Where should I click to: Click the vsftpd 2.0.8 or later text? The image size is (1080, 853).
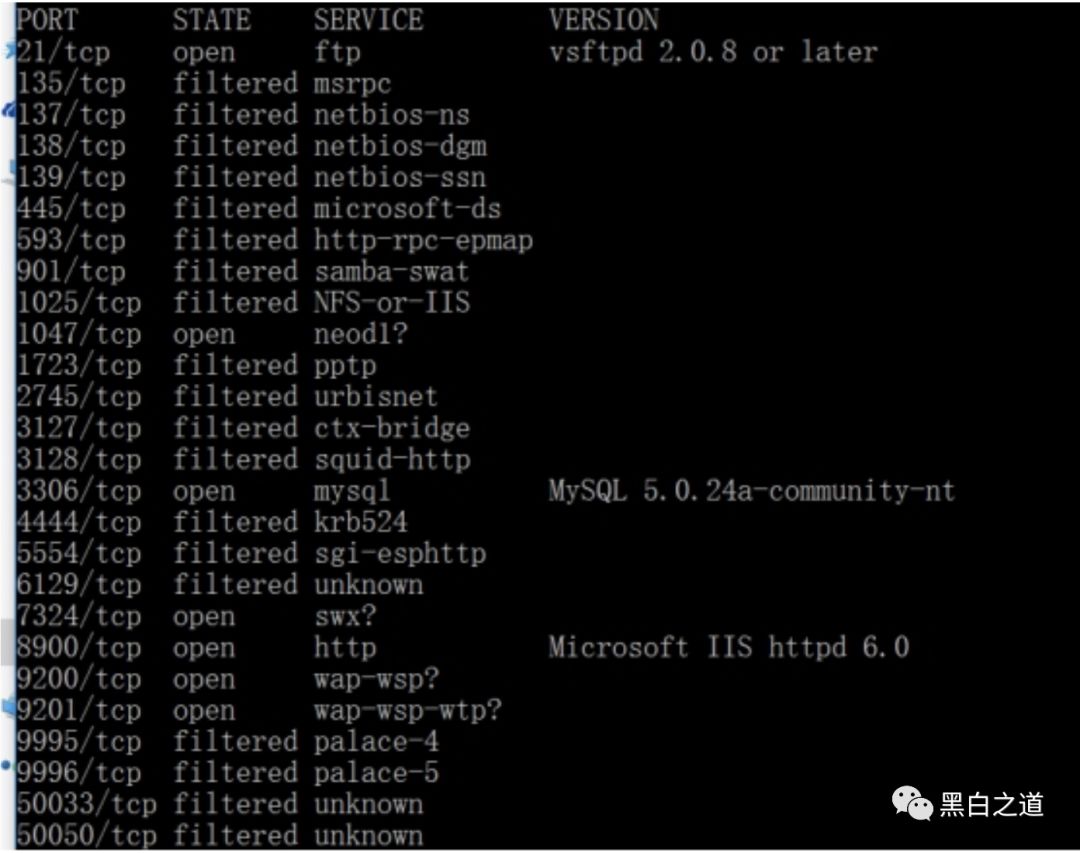pyautogui.click(x=712, y=52)
